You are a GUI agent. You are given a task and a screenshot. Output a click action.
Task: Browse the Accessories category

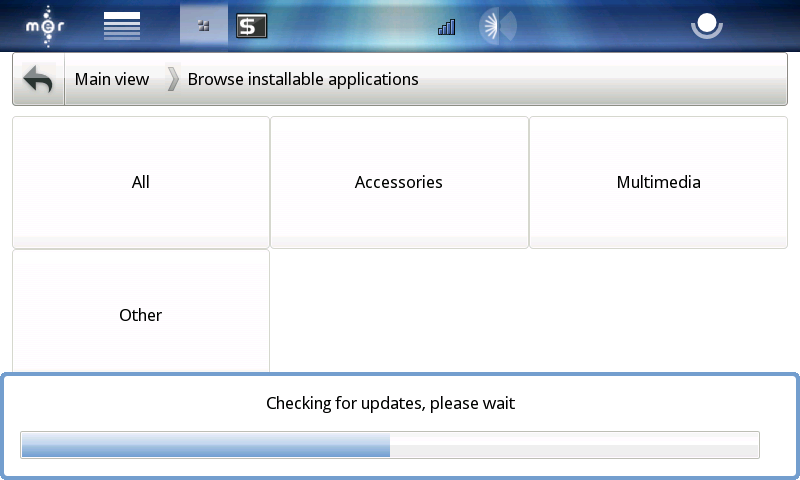click(399, 182)
